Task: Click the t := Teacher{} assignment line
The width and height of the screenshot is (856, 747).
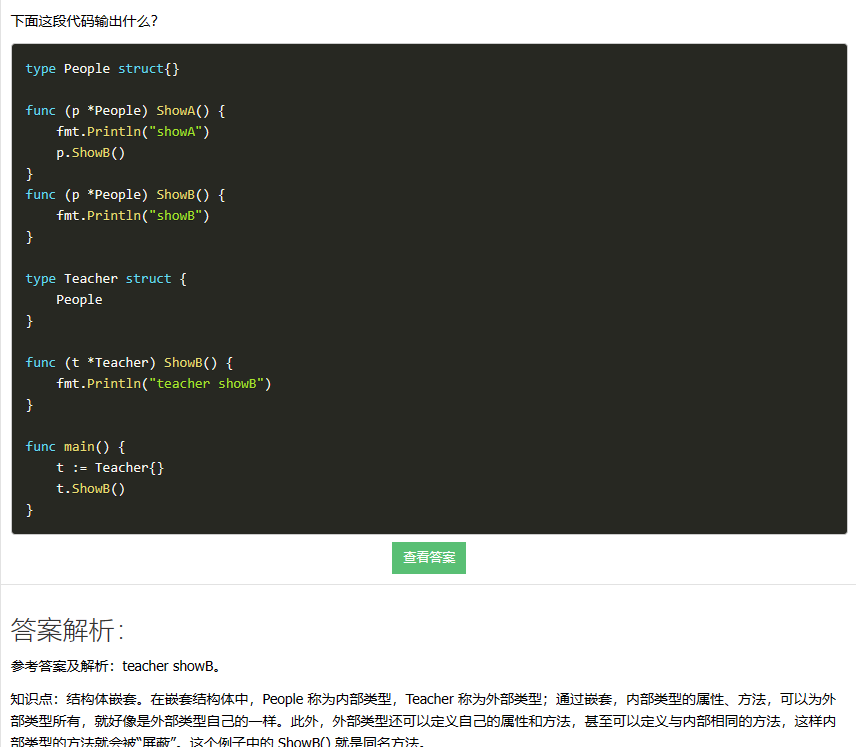Action: [110, 468]
